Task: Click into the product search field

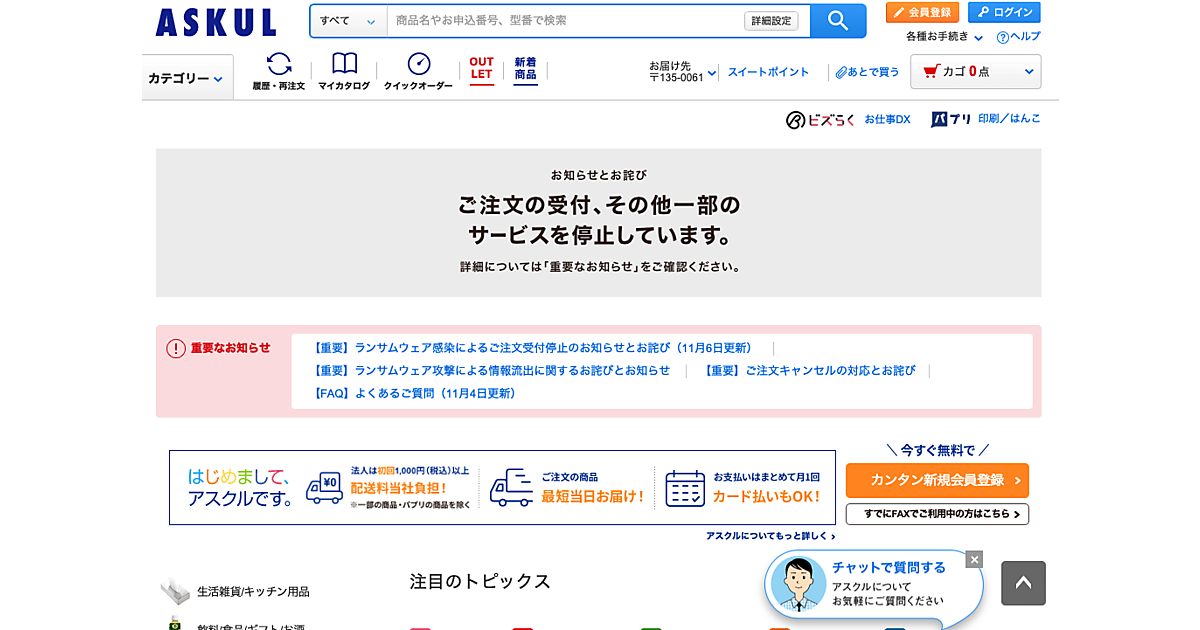Action: pyautogui.click(x=565, y=21)
